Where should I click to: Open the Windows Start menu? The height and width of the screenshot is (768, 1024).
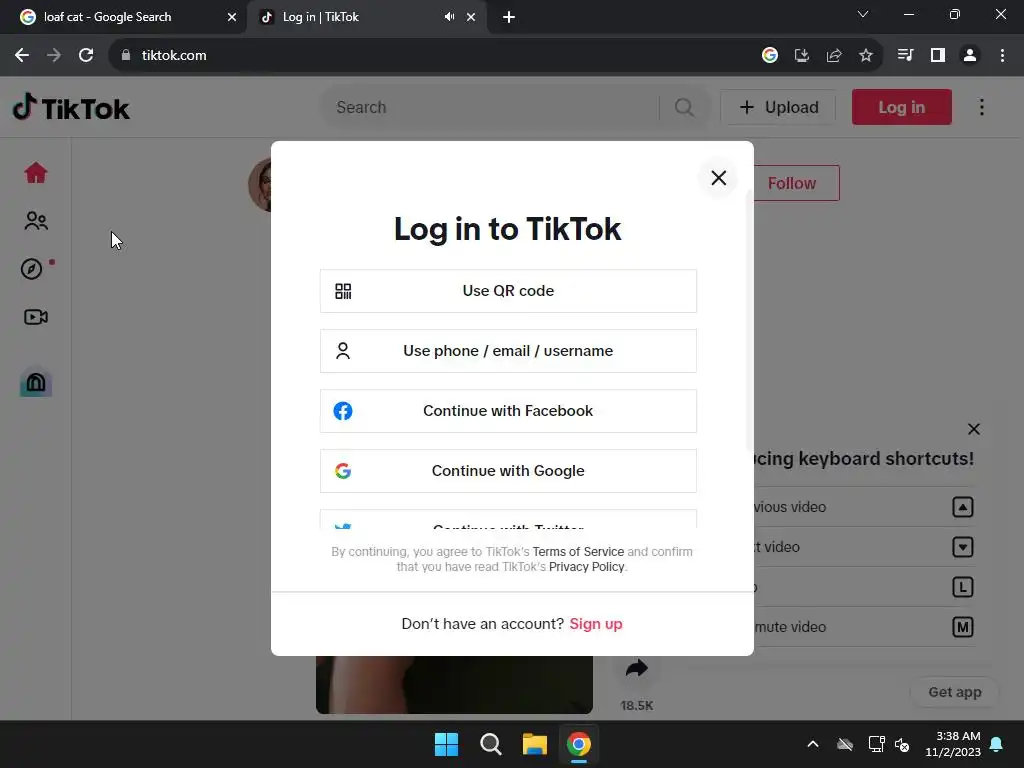pos(447,744)
